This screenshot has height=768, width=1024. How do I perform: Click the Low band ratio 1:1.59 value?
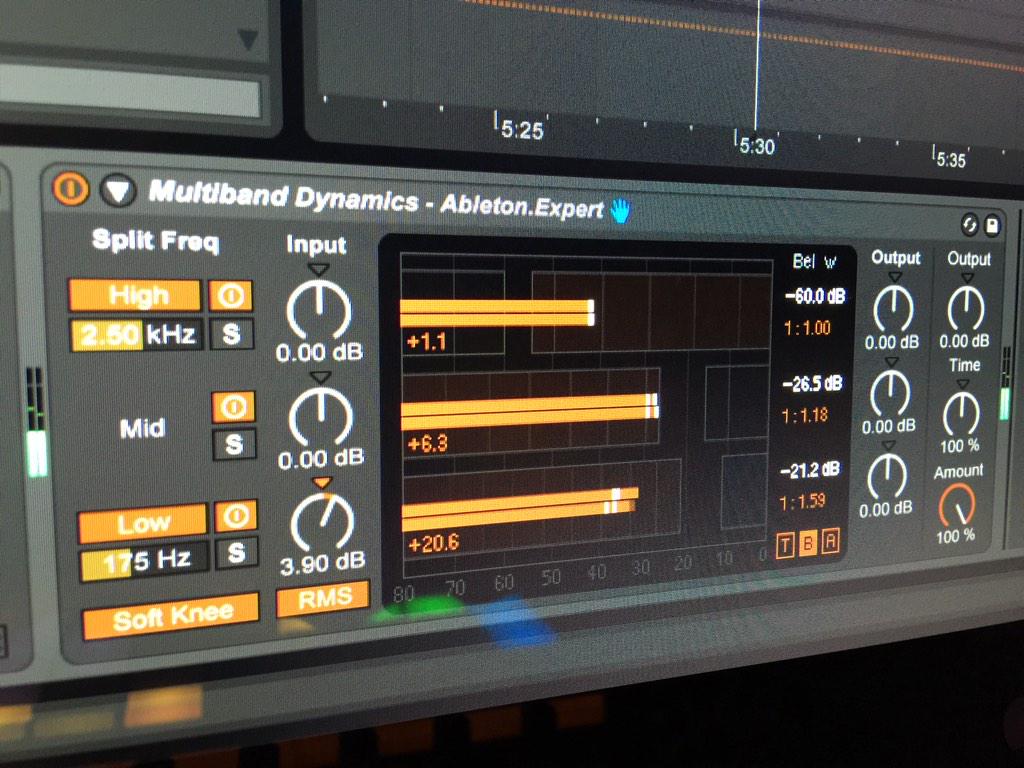803,502
